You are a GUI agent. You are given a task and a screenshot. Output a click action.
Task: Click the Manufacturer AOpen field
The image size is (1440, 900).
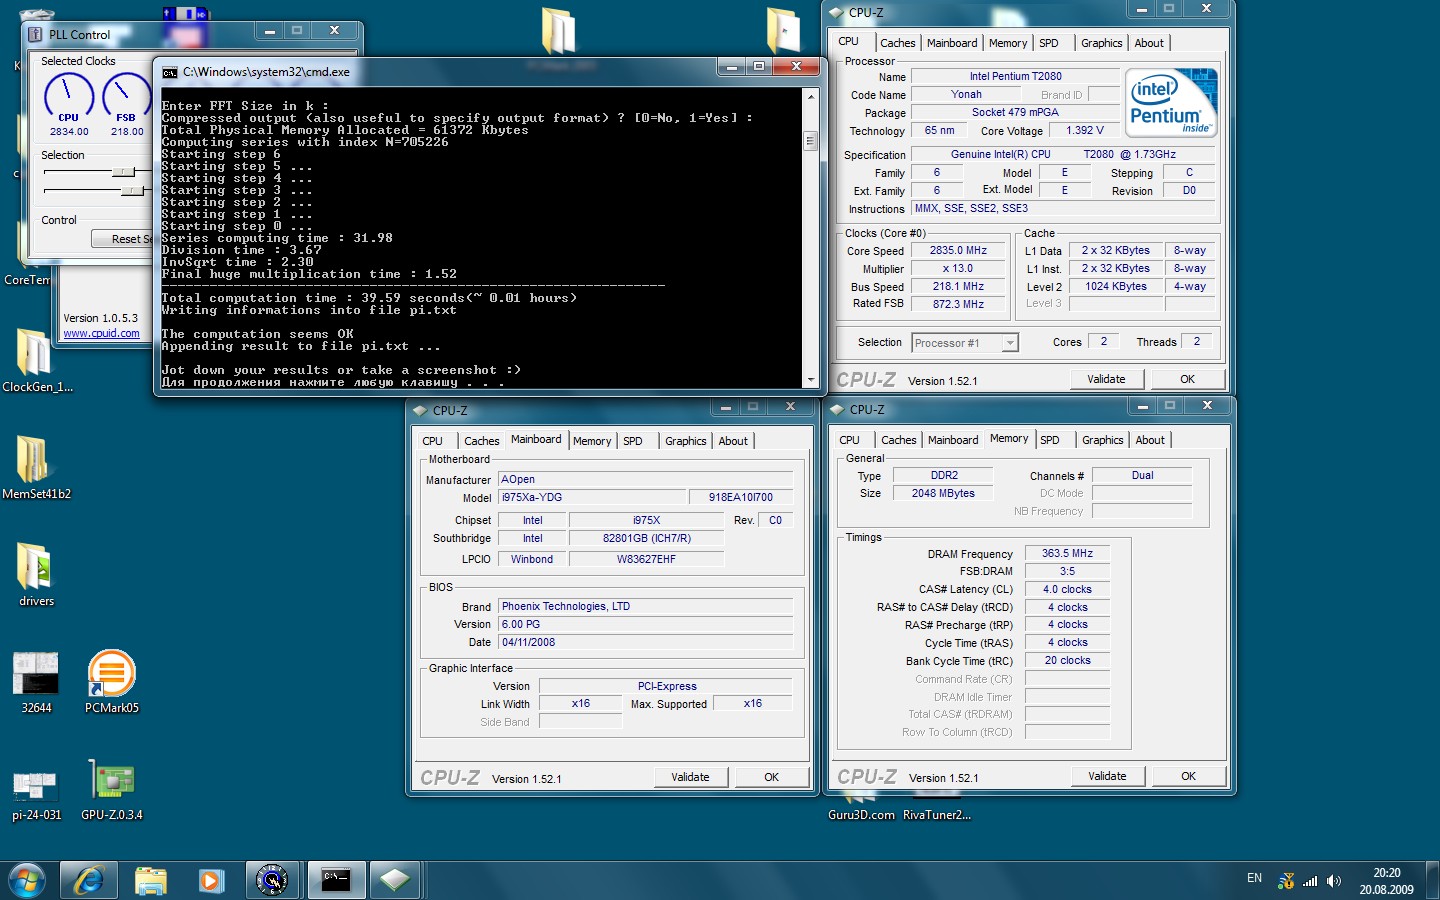point(646,480)
